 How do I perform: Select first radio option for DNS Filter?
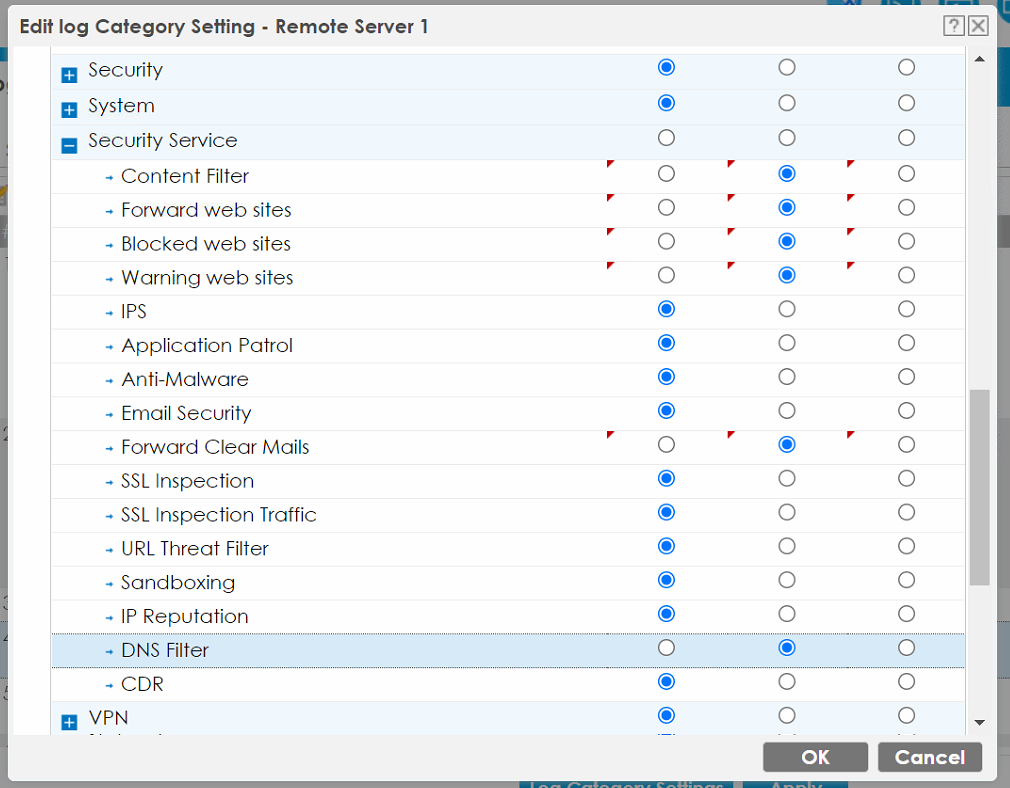pyautogui.click(x=666, y=648)
